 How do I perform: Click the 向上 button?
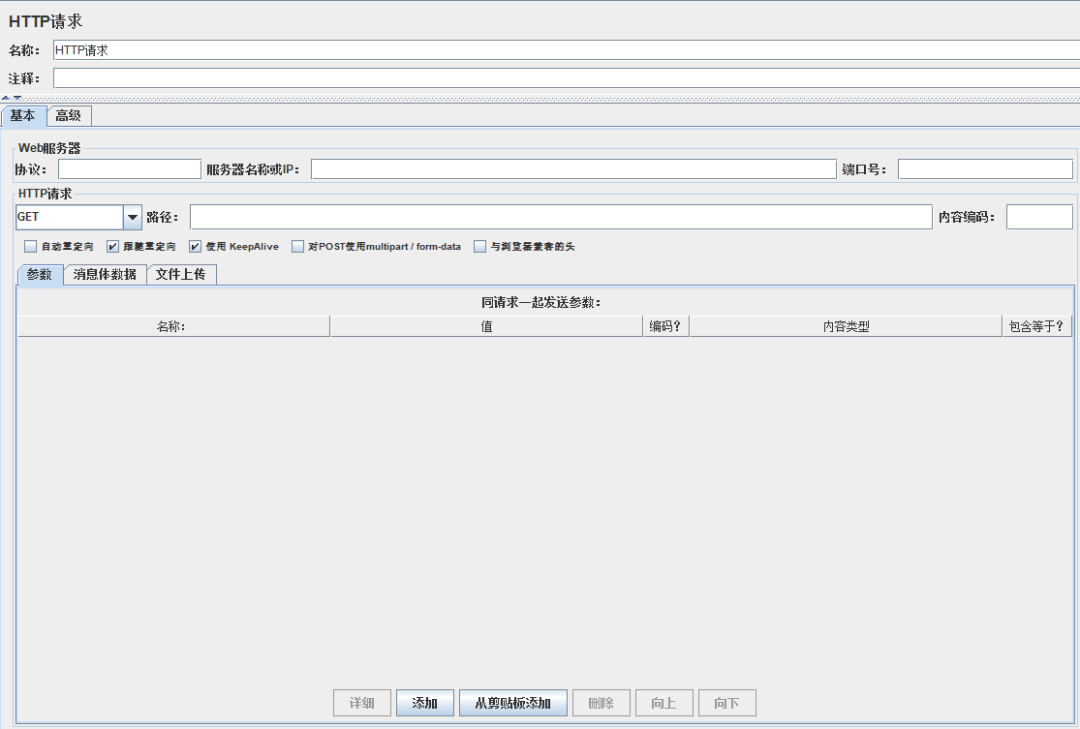664,702
